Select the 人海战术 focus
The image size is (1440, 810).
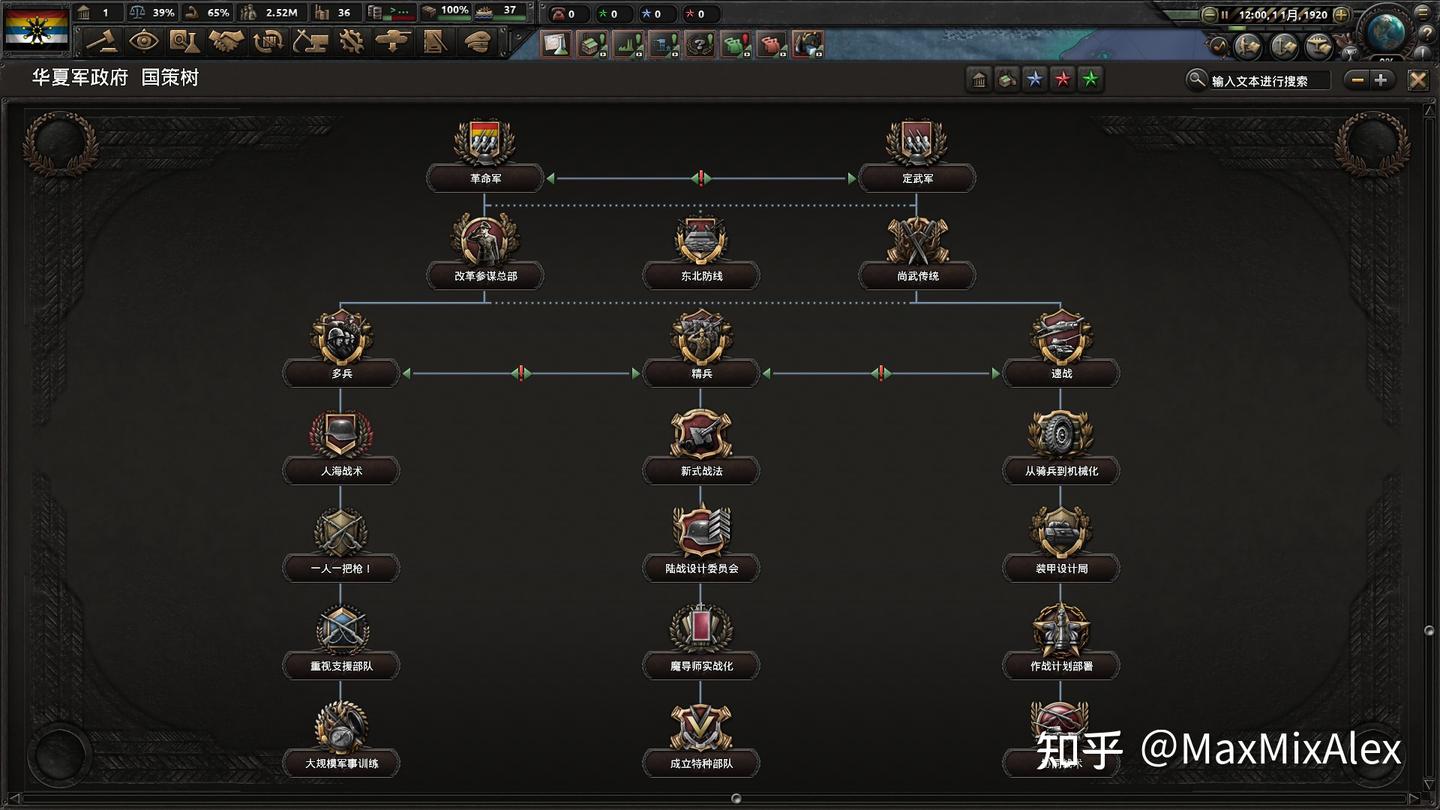click(x=341, y=446)
